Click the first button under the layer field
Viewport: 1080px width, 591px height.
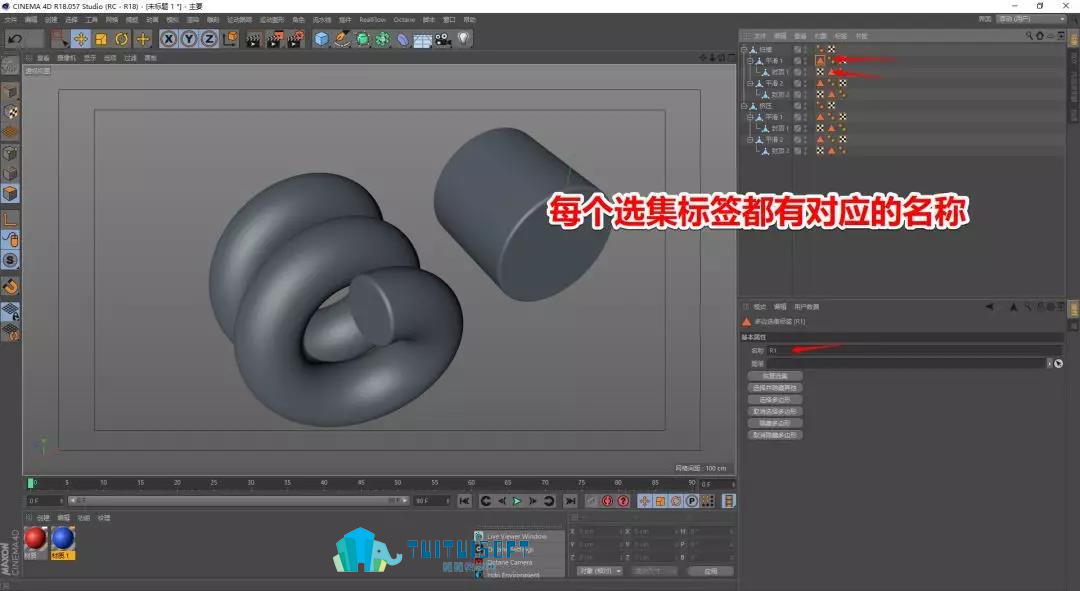775,376
